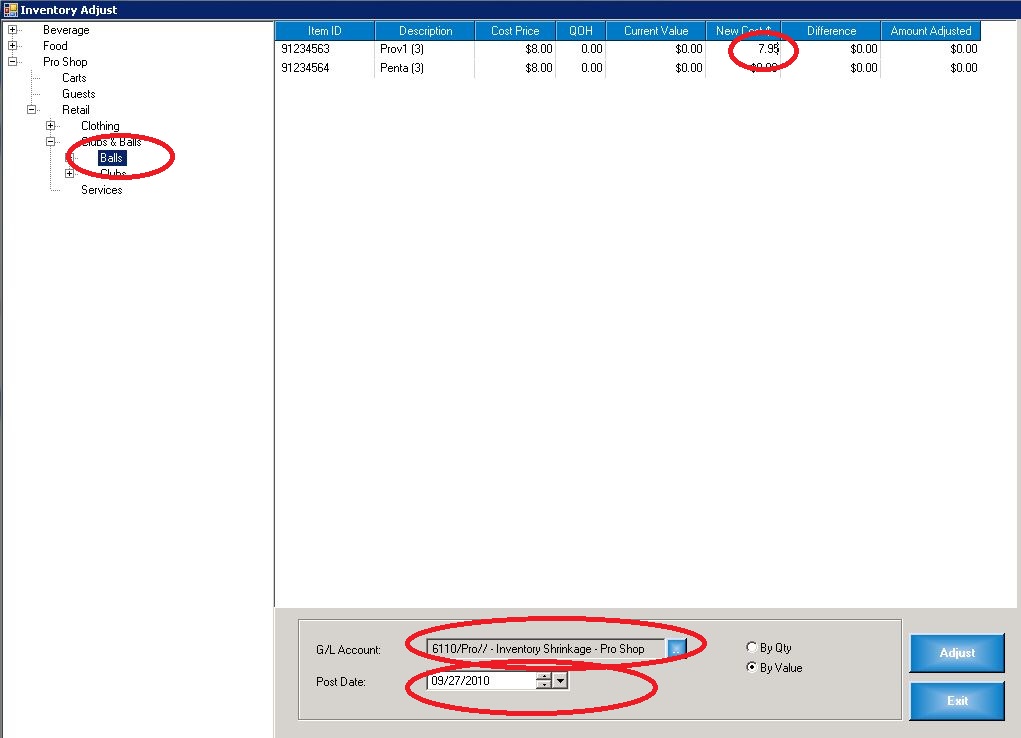Screen dimensions: 1021x738
Task: Click the Inventory Adjust window icon
Action: (10, 10)
